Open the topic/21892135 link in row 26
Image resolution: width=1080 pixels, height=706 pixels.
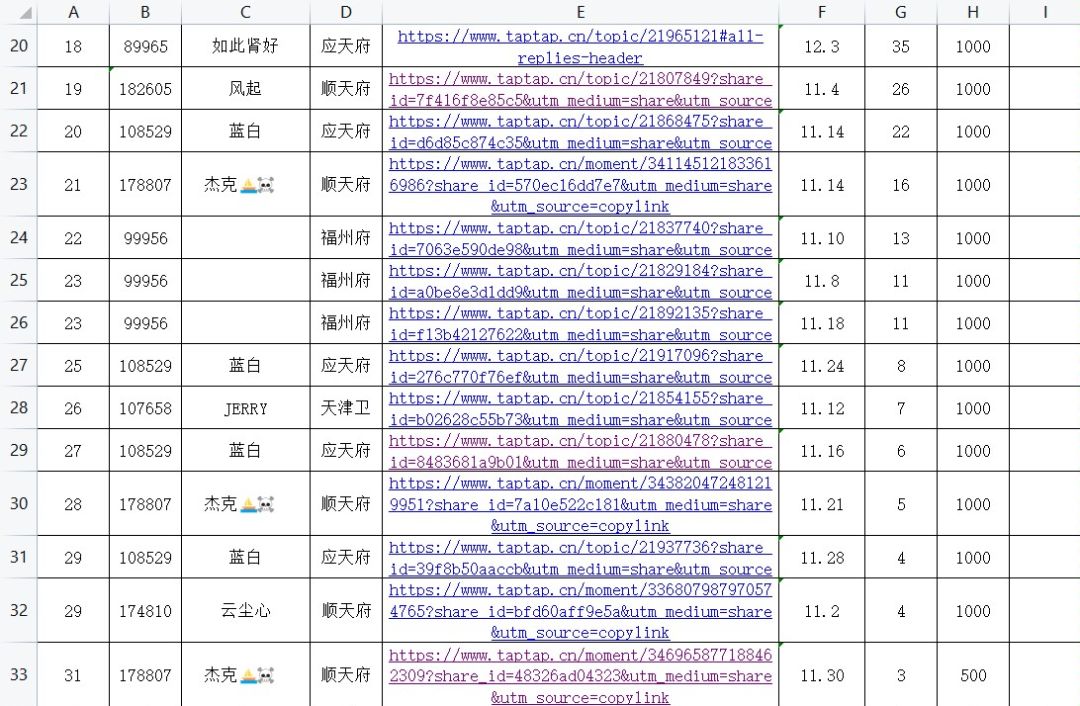click(x=581, y=323)
